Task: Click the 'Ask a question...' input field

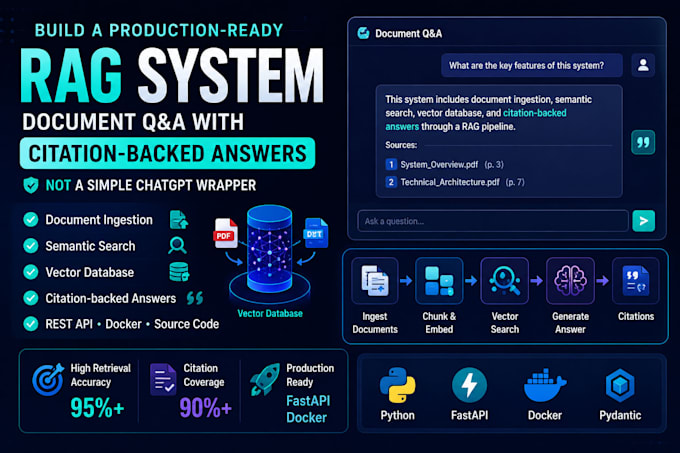Action: coord(493,221)
